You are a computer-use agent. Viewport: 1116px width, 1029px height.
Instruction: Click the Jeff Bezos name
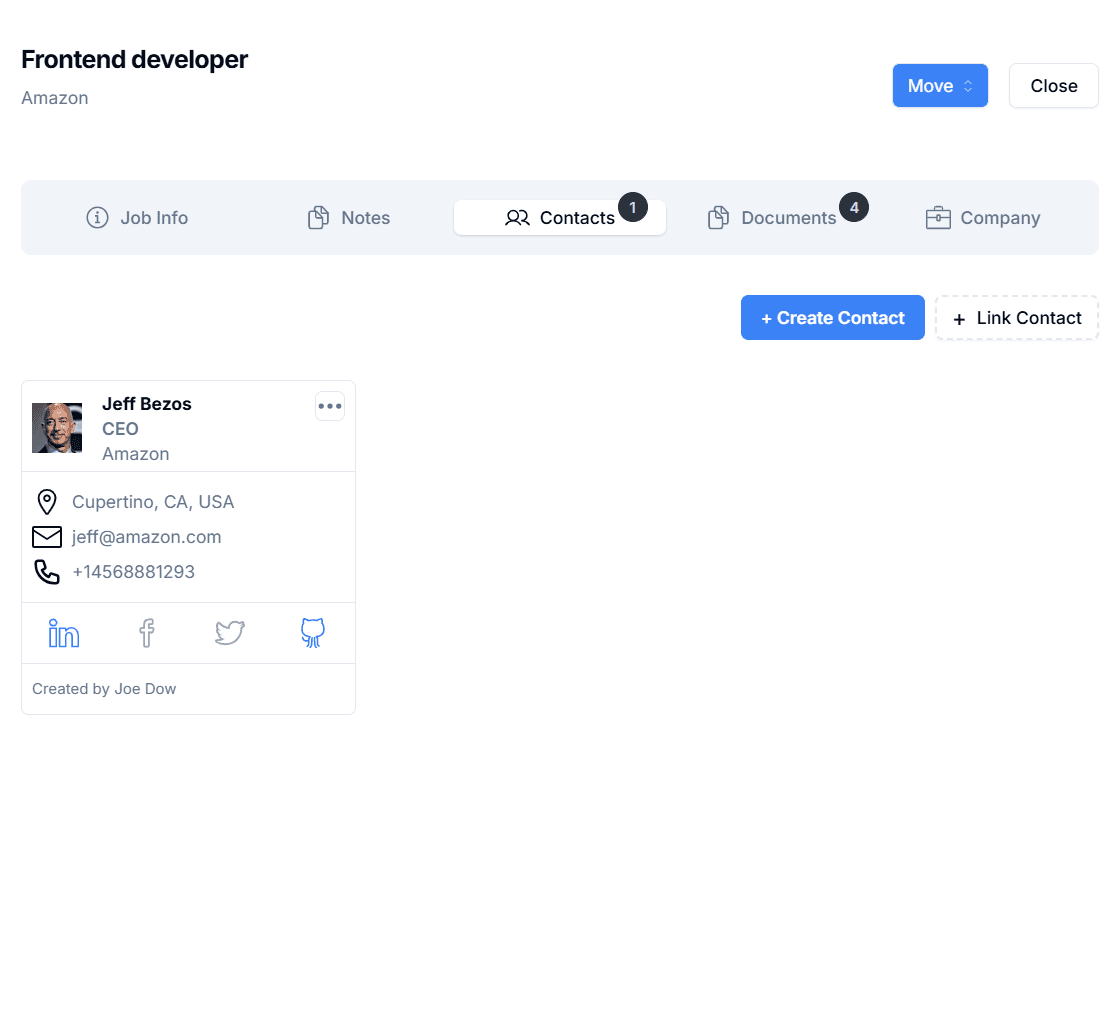147,403
